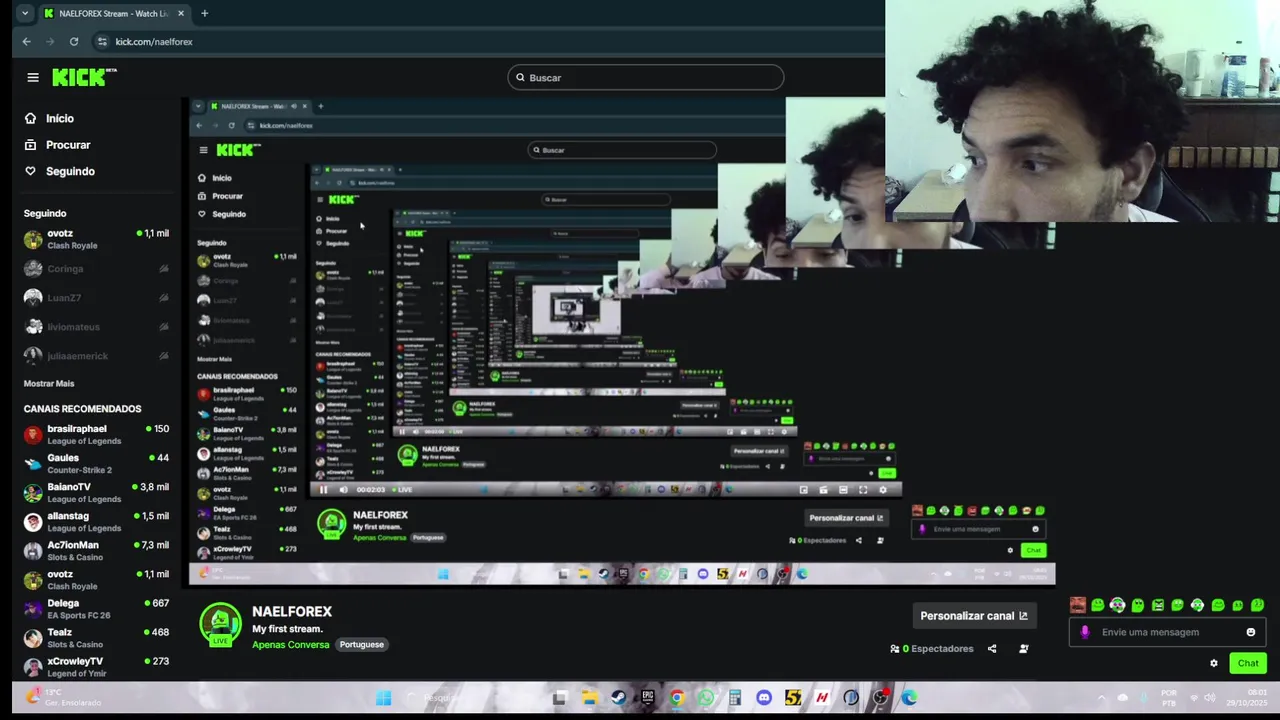1280x720 pixels.
Task: Click the purple microphone icon in chat
Action: pyautogui.click(x=1085, y=632)
